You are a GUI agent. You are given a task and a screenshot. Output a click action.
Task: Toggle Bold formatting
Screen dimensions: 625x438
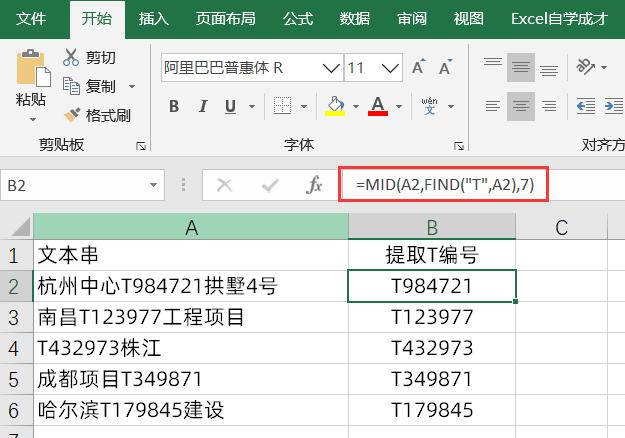pos(174,106)
